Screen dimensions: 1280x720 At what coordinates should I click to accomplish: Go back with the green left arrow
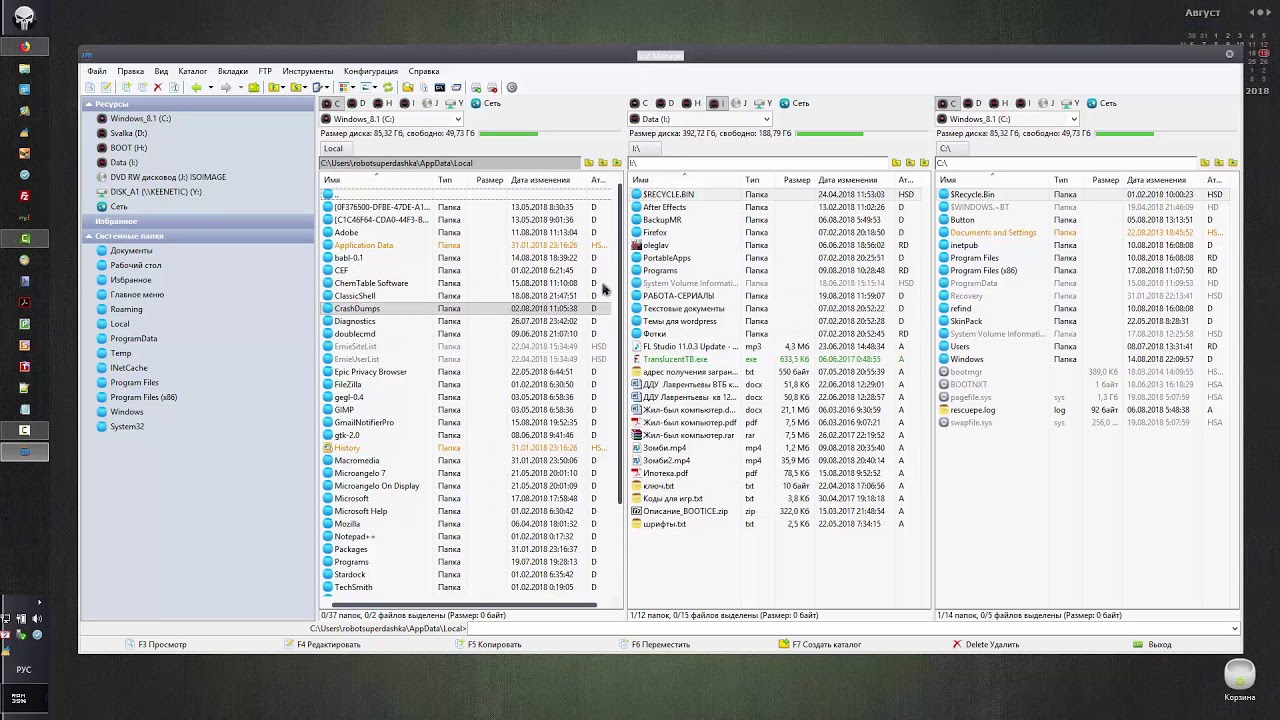(196, 87)
